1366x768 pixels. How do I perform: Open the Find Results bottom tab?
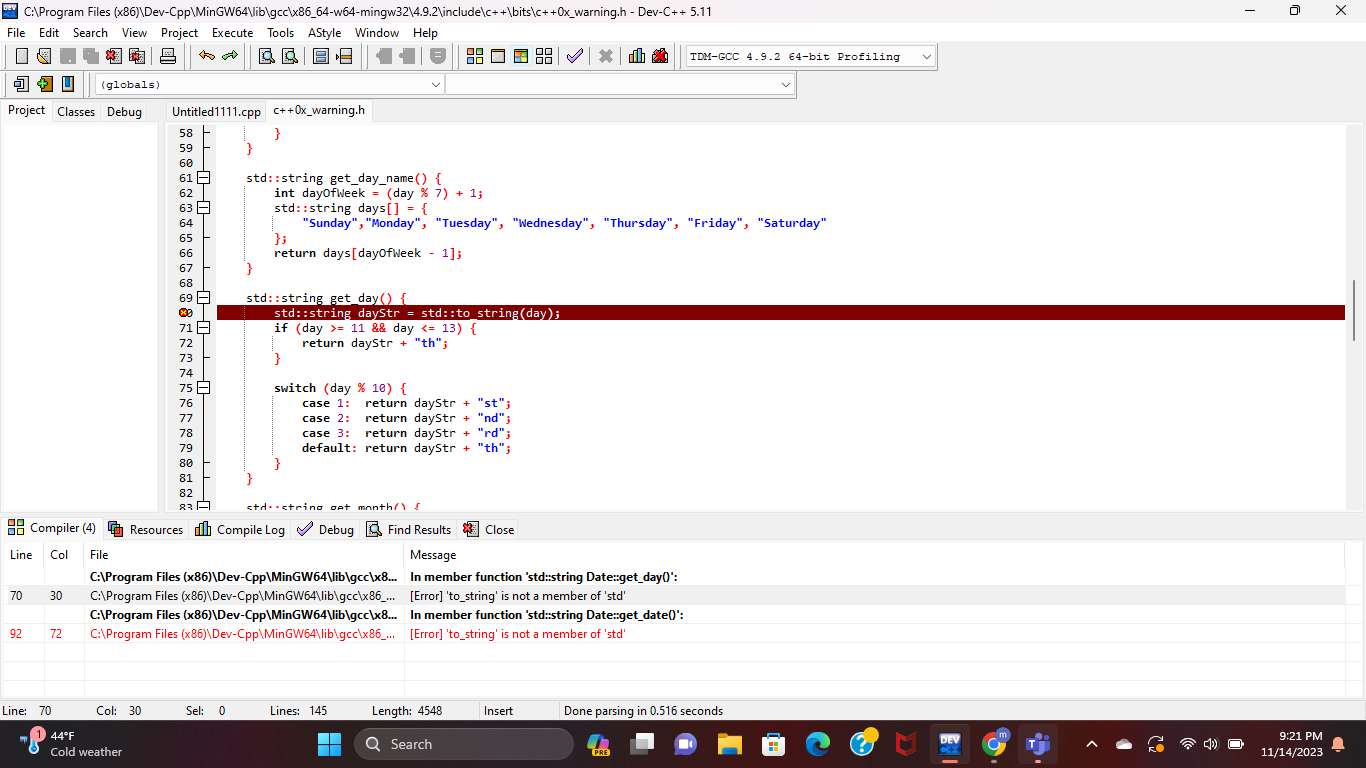[408, 529]
